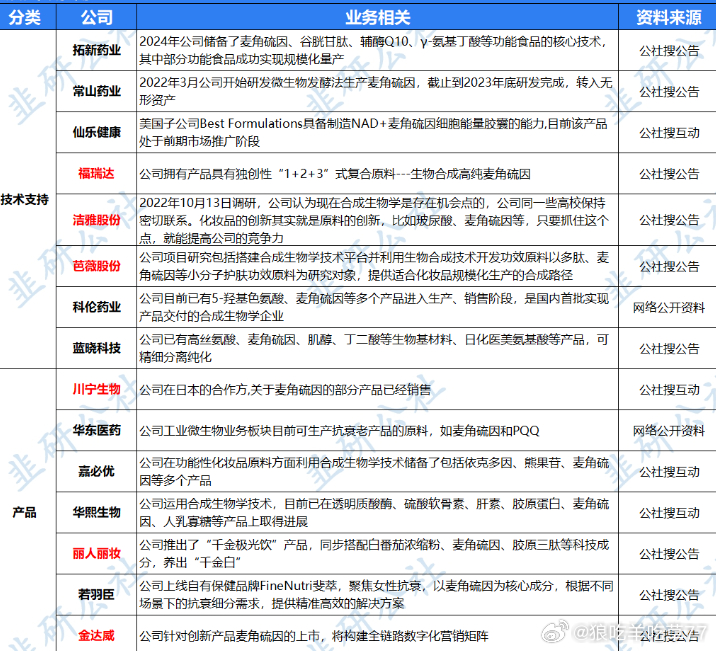Viewport: 716px width, 651px height.
Task: Click 华熙生物 description mentioning 透明质酸酶
Action: 374,513
